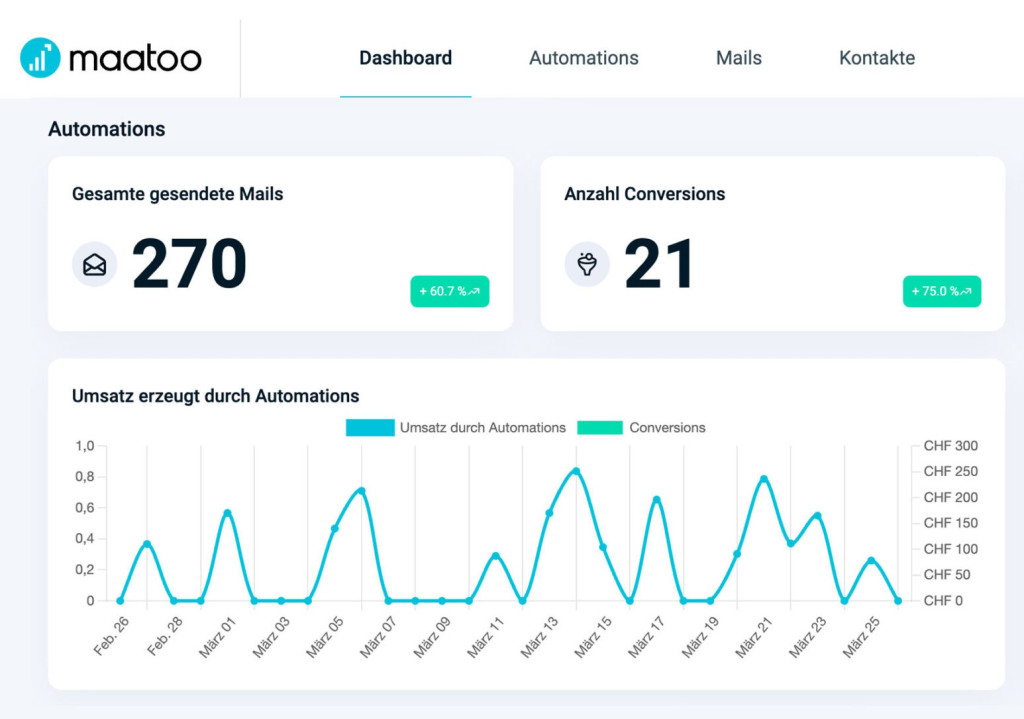Image resolution: width=1024 pixels, height=719 pixels.
Task: Select the 270 sent mails value
Action: coord(189,264)
